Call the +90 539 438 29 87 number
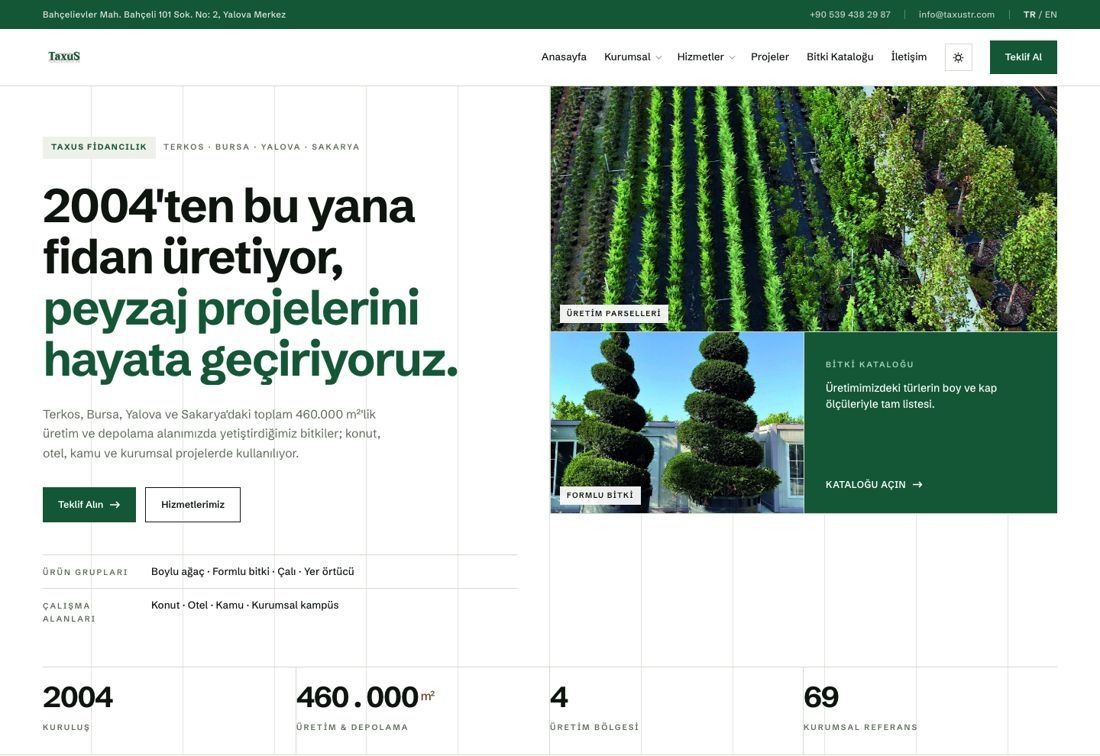 pyautogui.click(x=850, y=14)
